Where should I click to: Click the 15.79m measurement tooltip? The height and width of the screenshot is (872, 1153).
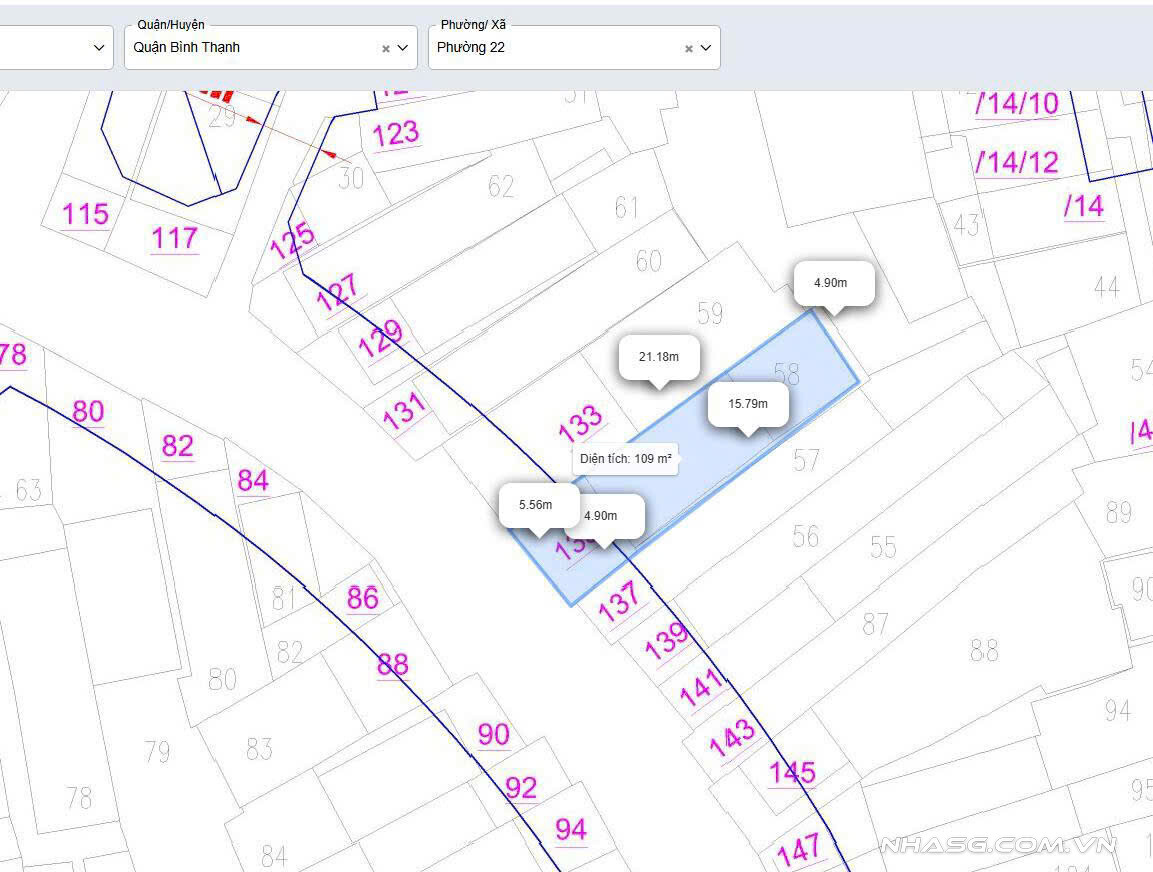click(x=748, y=404)
